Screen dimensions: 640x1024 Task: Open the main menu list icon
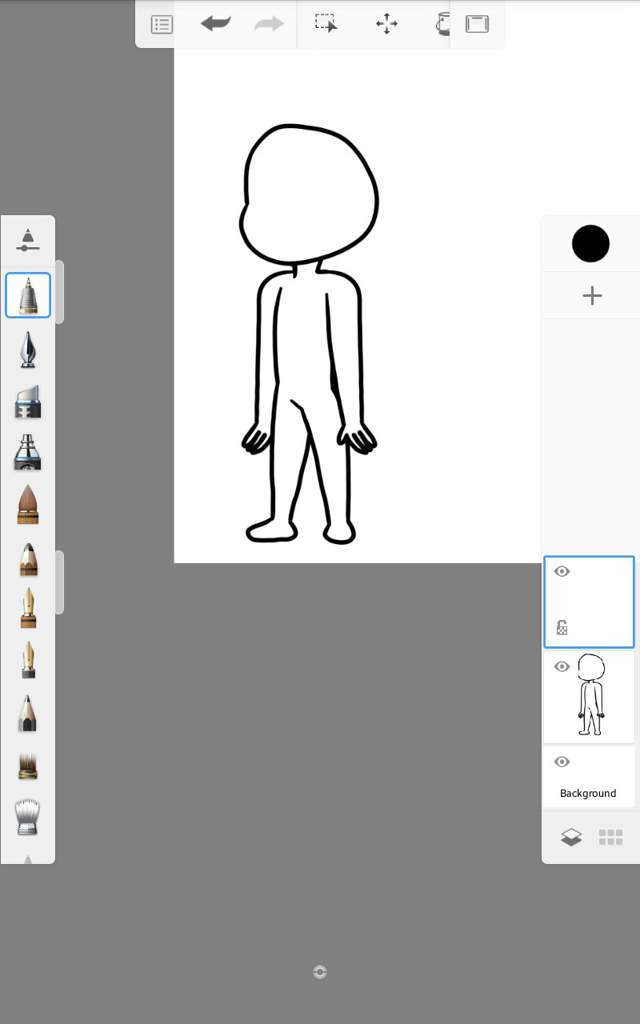161,25
